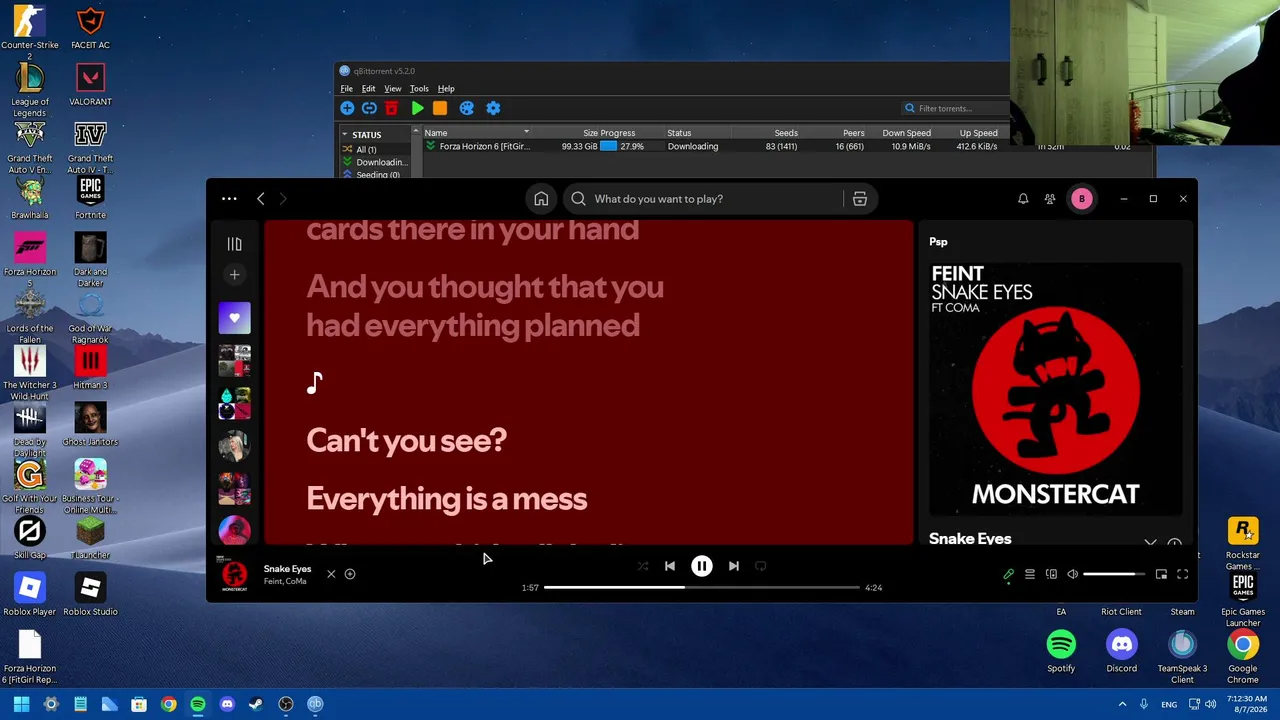The image size is (1280, 720).
Task: Enter Spotify full screen mode
Action: point(1182,574)
